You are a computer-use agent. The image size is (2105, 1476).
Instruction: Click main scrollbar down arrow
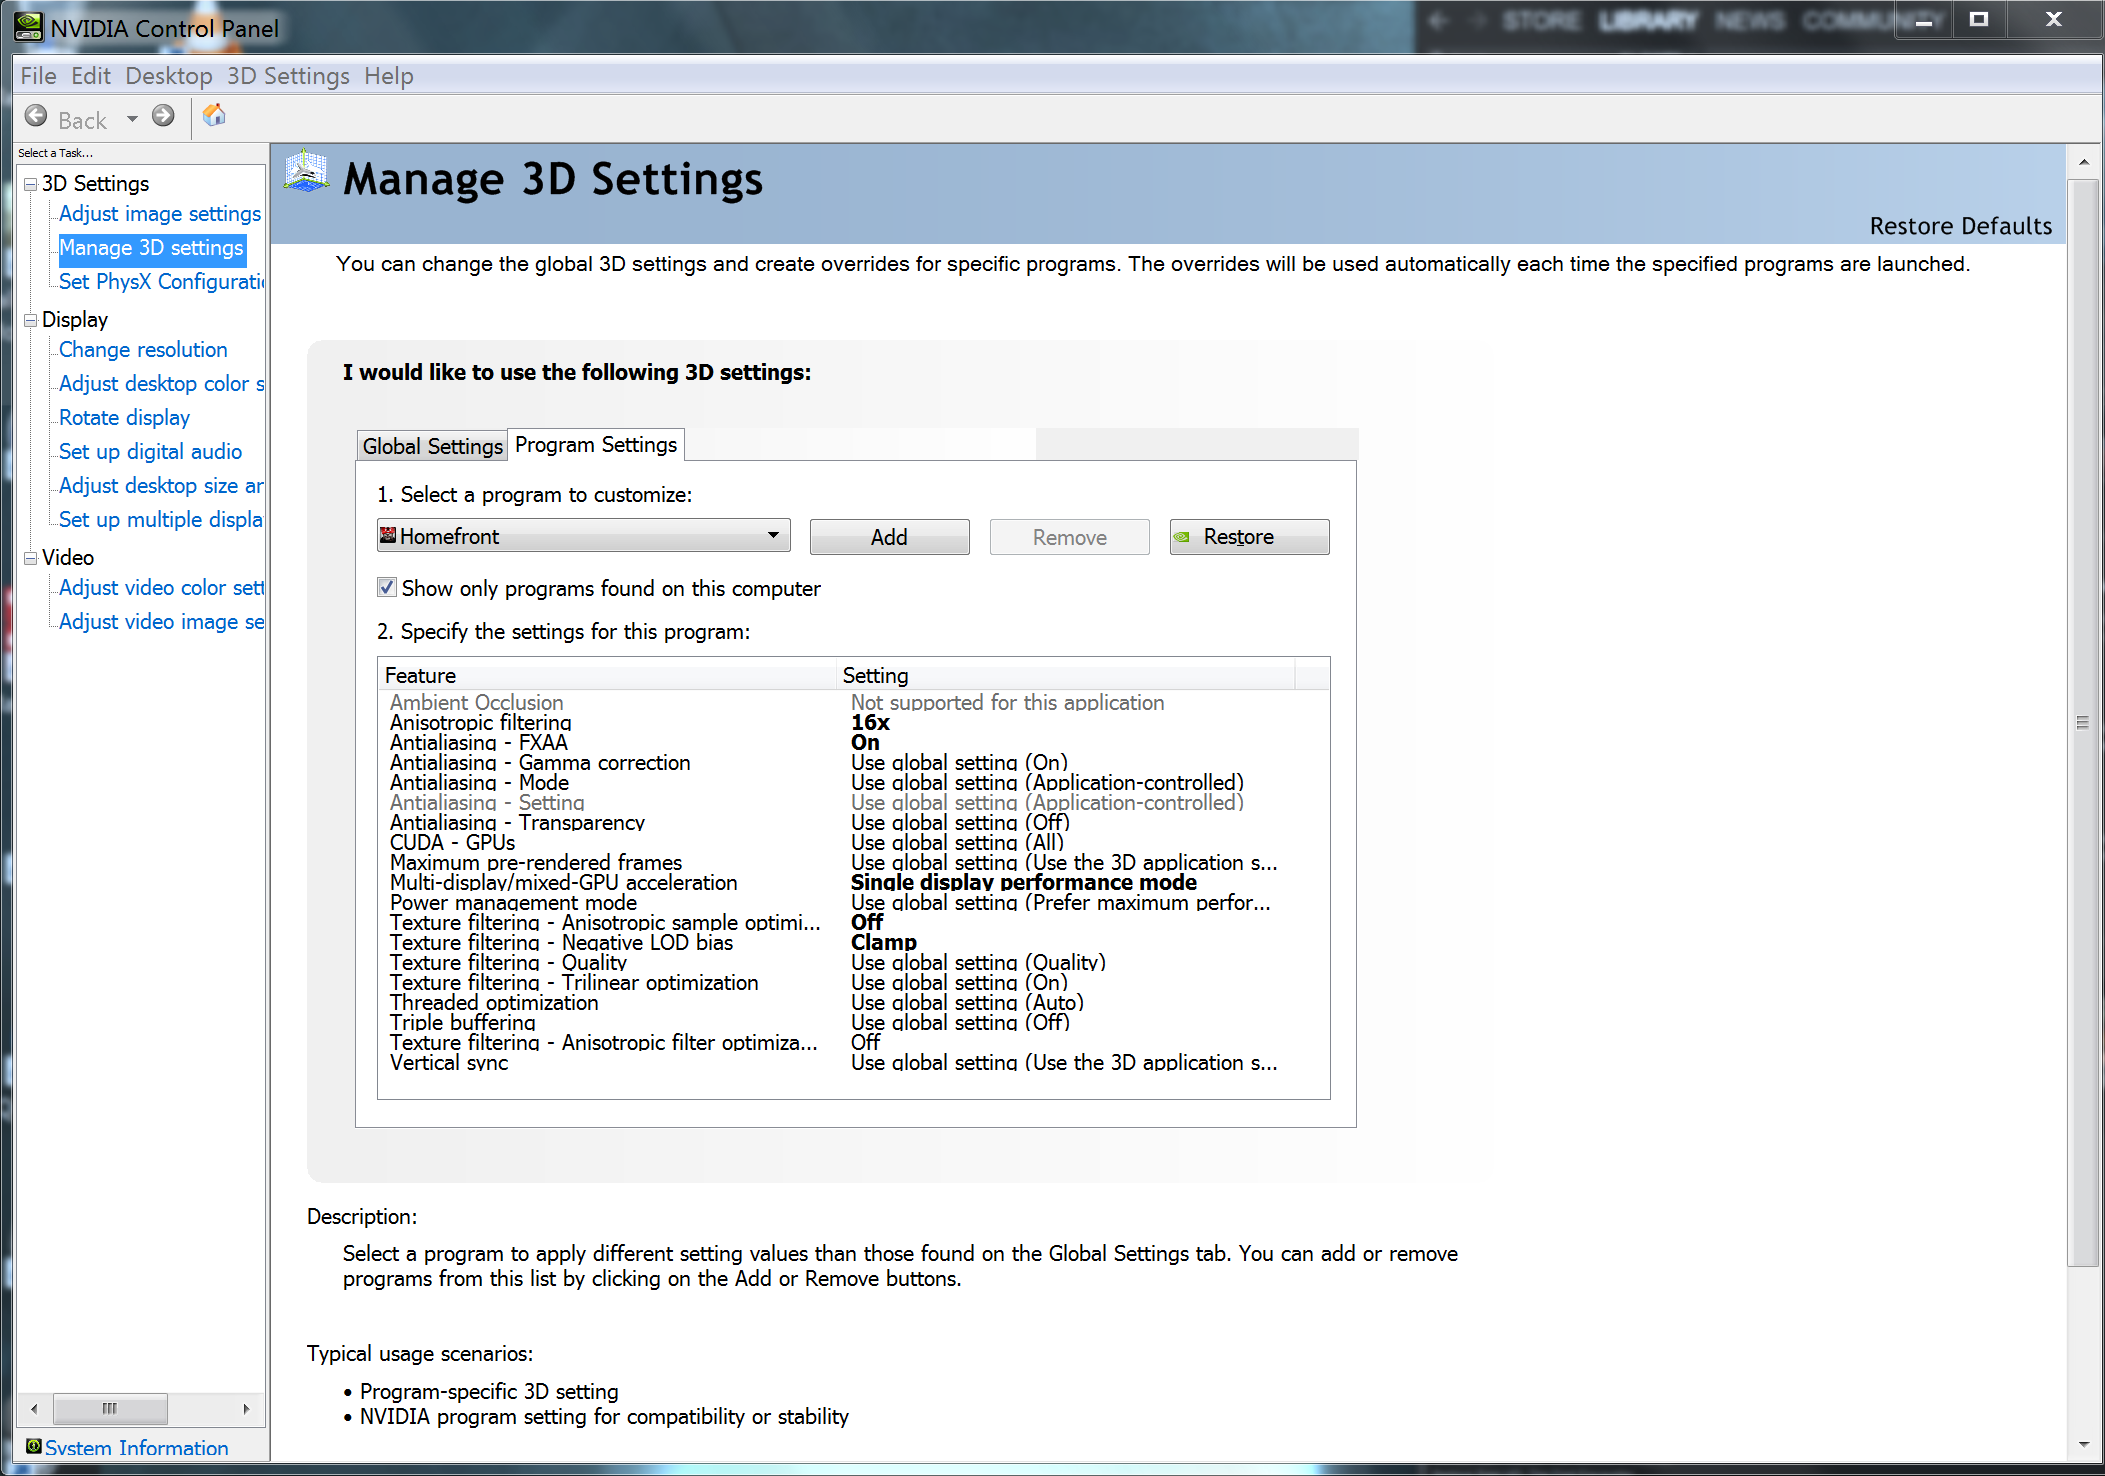[2083, 1444]
